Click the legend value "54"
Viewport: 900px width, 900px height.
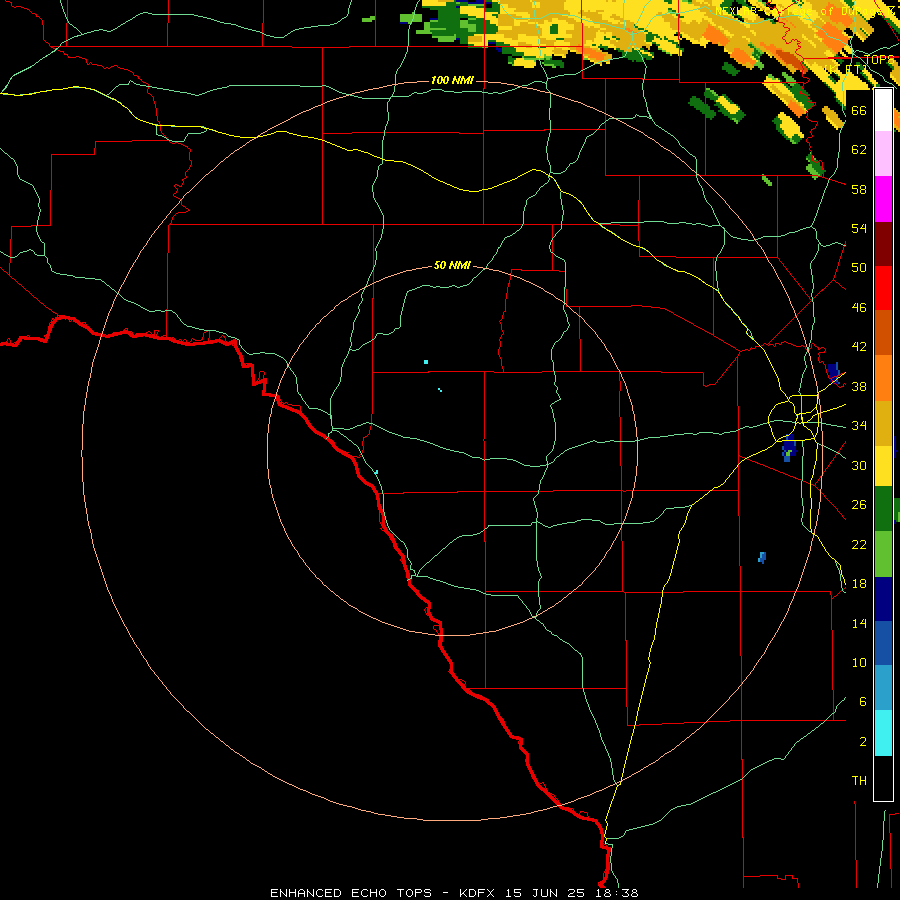click(859, 228)
